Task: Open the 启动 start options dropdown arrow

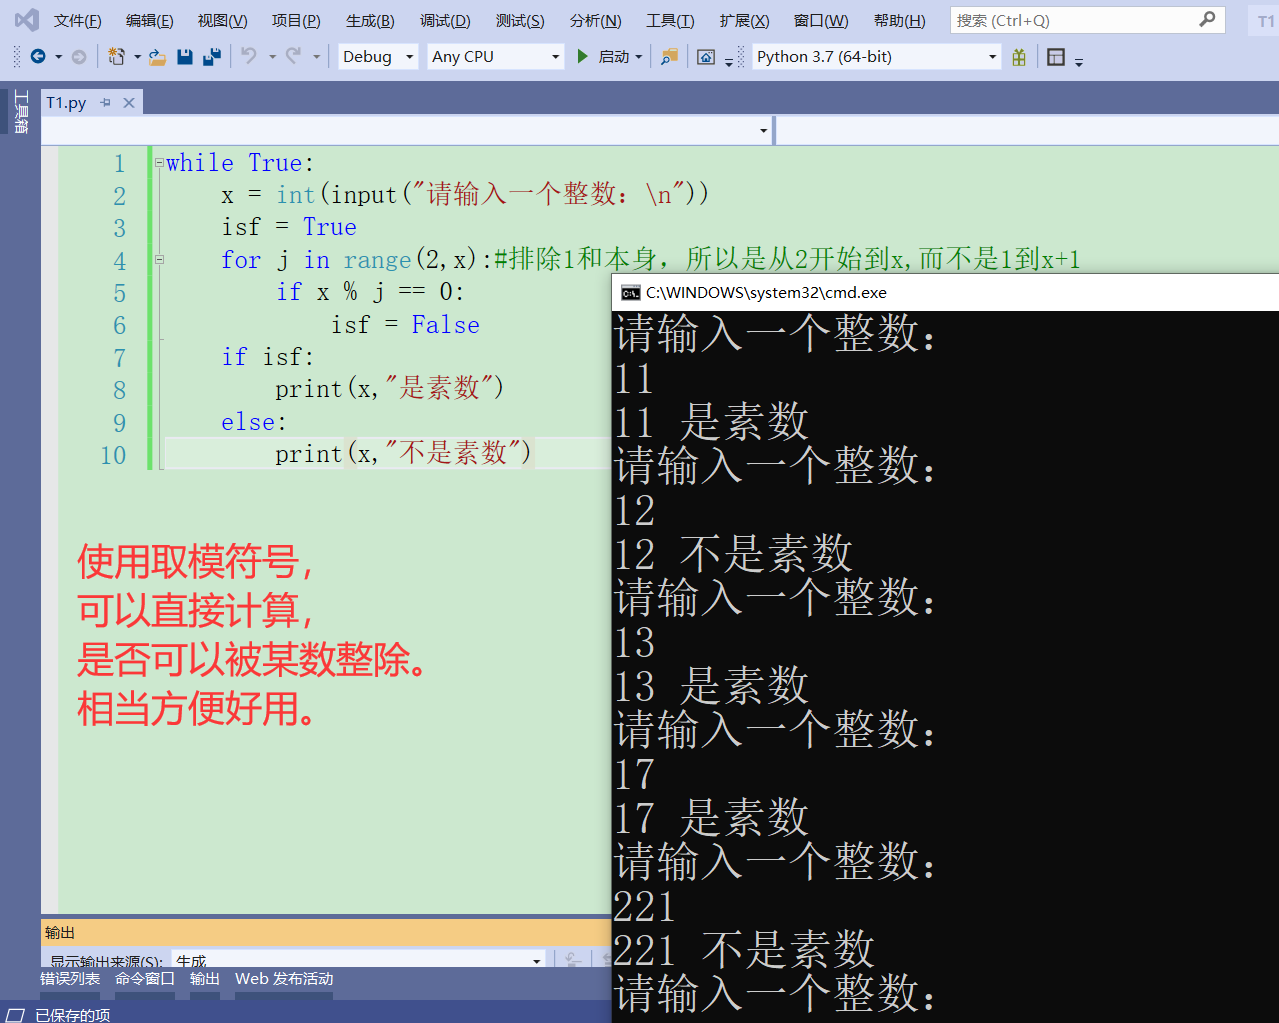Action: click(x=638, y=57)
